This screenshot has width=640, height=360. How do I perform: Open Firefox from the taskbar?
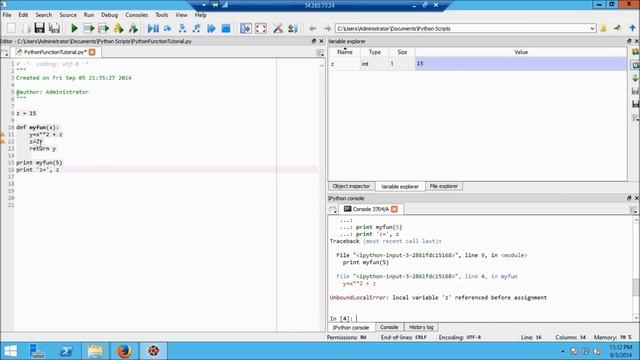click(x=124, y=351)
